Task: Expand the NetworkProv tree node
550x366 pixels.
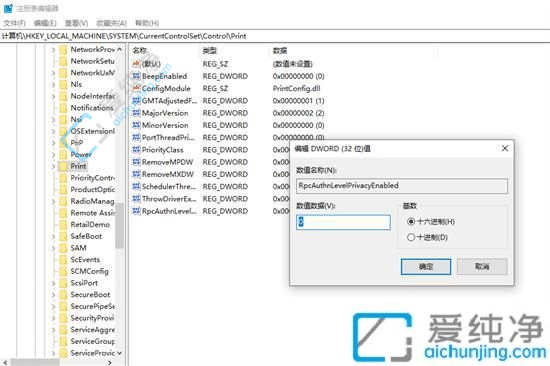Action: (x=53, y=49)
